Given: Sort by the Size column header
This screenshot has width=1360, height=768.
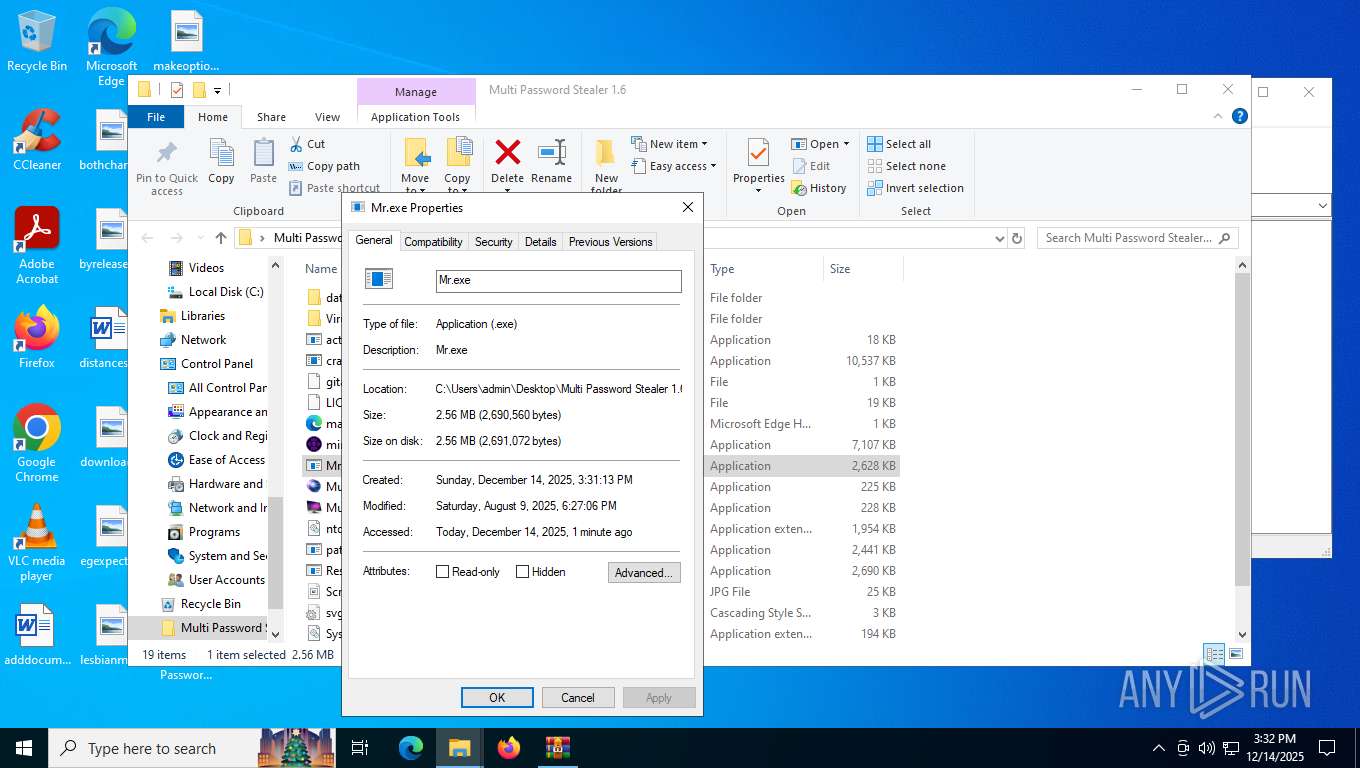Looking at the screenshot, I should [863, 269].
